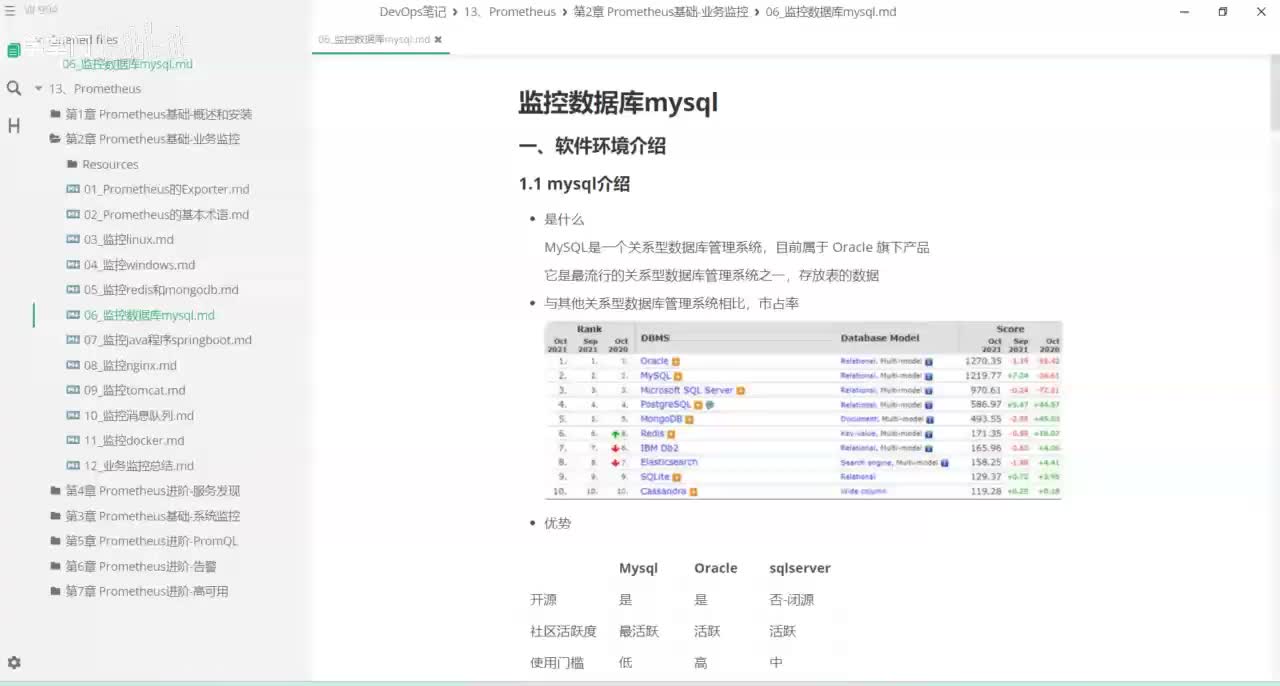Restore down the window using title bar button

(1222, 11)
